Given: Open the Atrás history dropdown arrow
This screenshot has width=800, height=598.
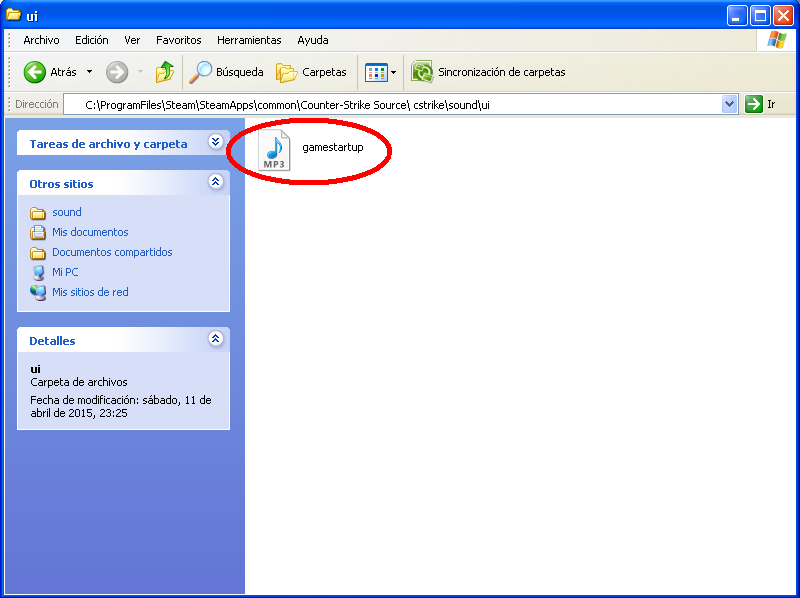Looking at the screenshot, I should [89, 72].
